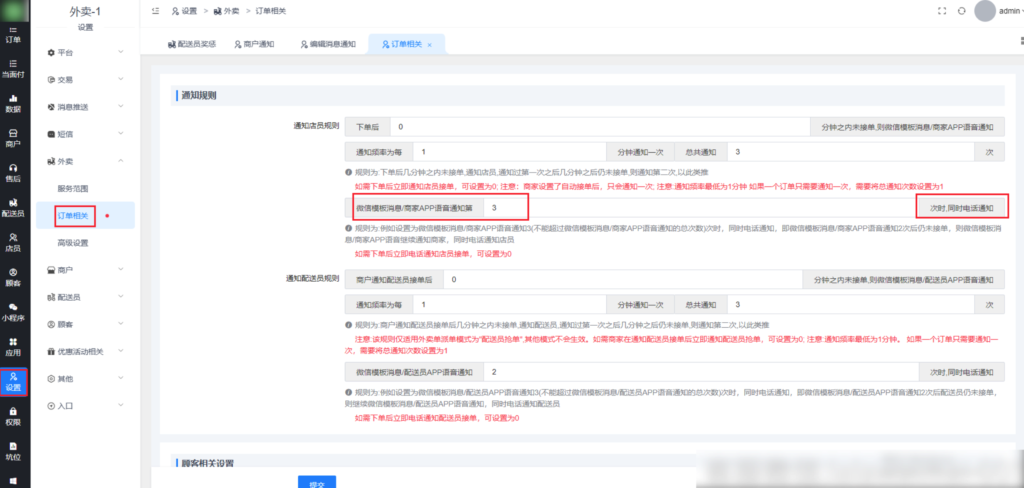Focus the 微信模板消息/配送员APP语音通知 input
The image size is (1024, 488).
pos(703,372)
